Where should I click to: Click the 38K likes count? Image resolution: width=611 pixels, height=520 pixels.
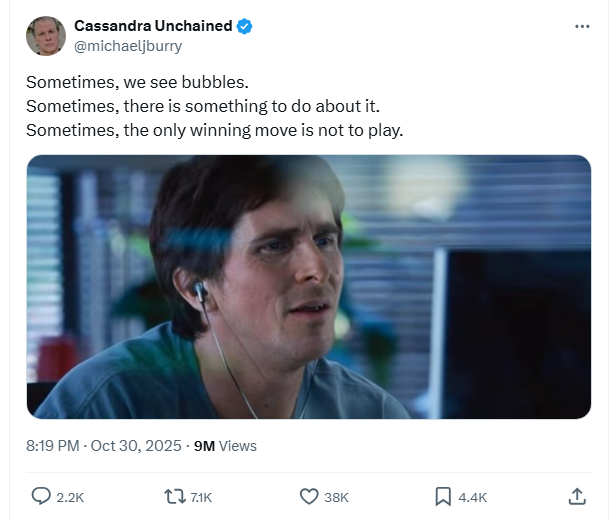(337, 497)
